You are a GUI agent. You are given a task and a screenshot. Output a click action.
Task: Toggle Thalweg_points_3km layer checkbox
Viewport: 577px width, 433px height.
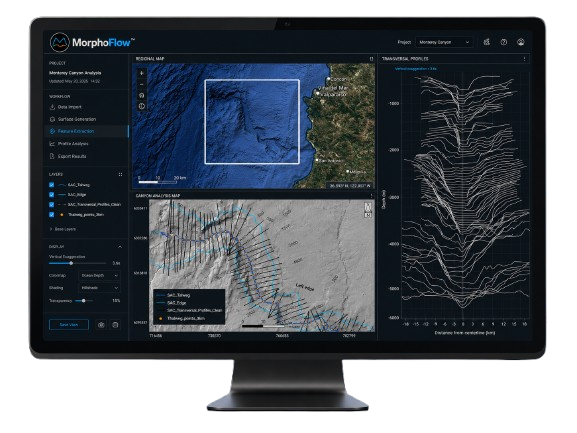click(x=52, y=214)
